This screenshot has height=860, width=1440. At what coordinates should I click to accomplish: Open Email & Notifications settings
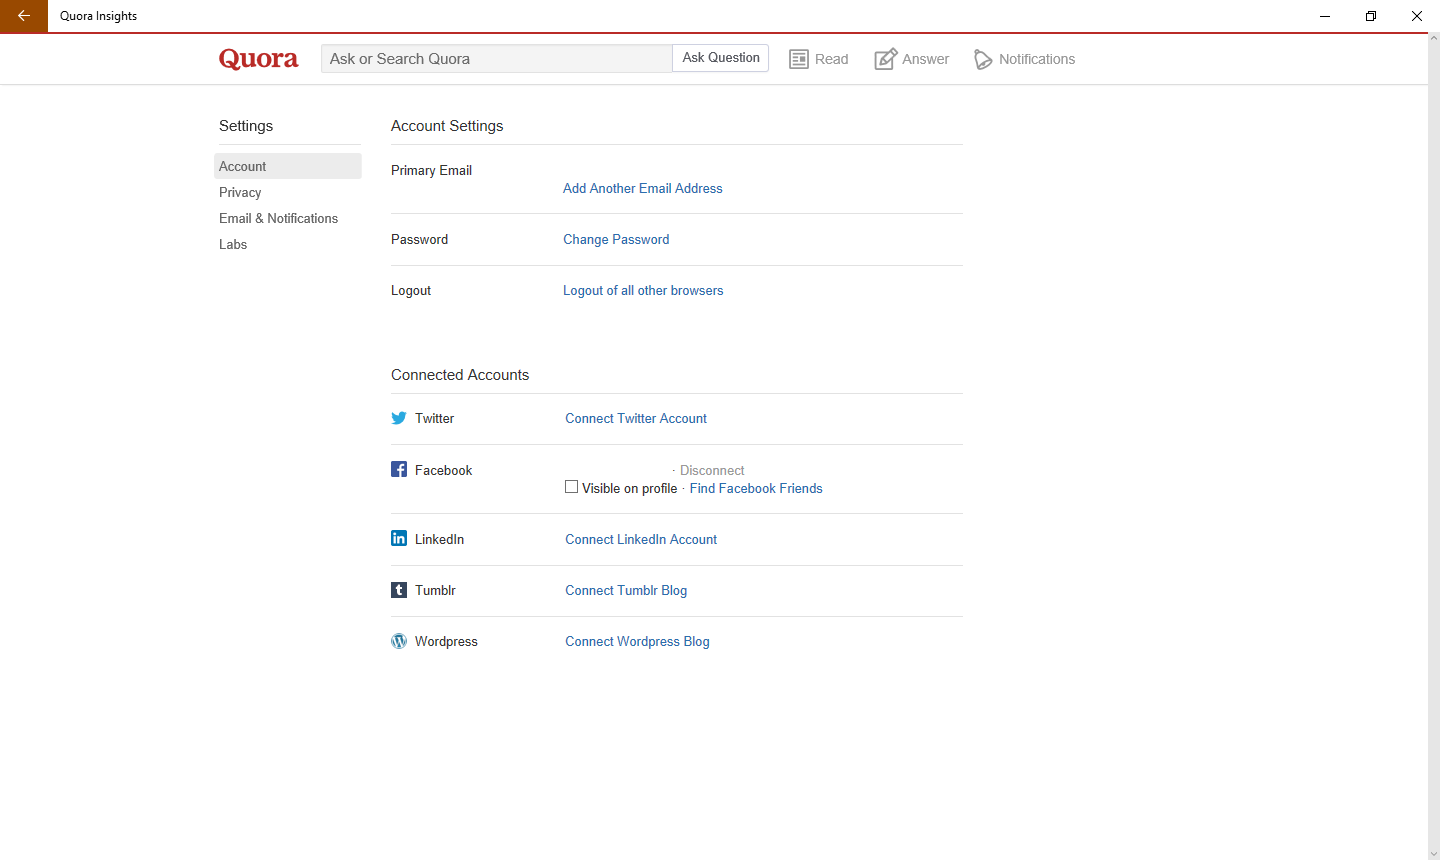pos(278,218)
